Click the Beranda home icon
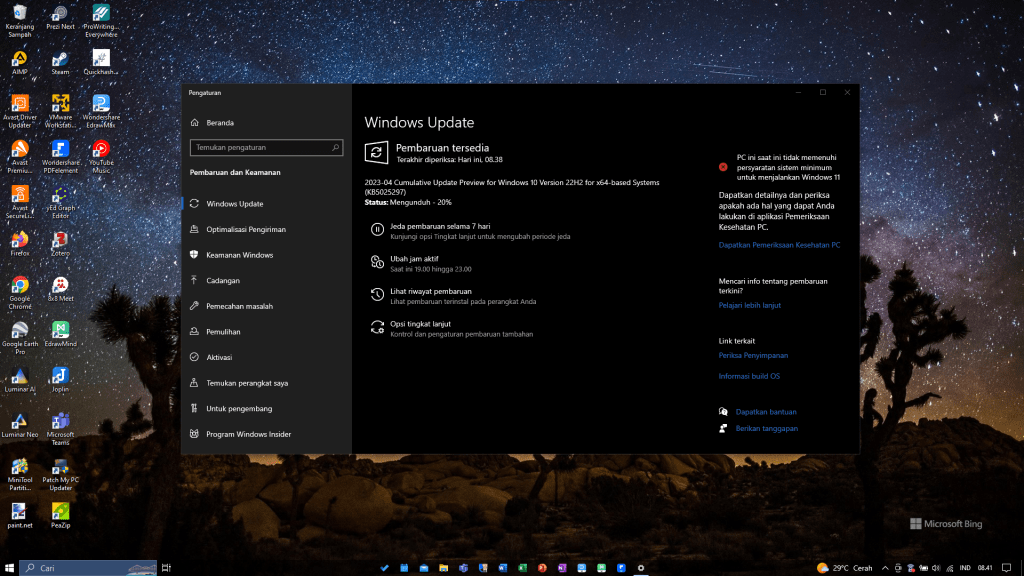1024x576 pixels. coord(194,123)
